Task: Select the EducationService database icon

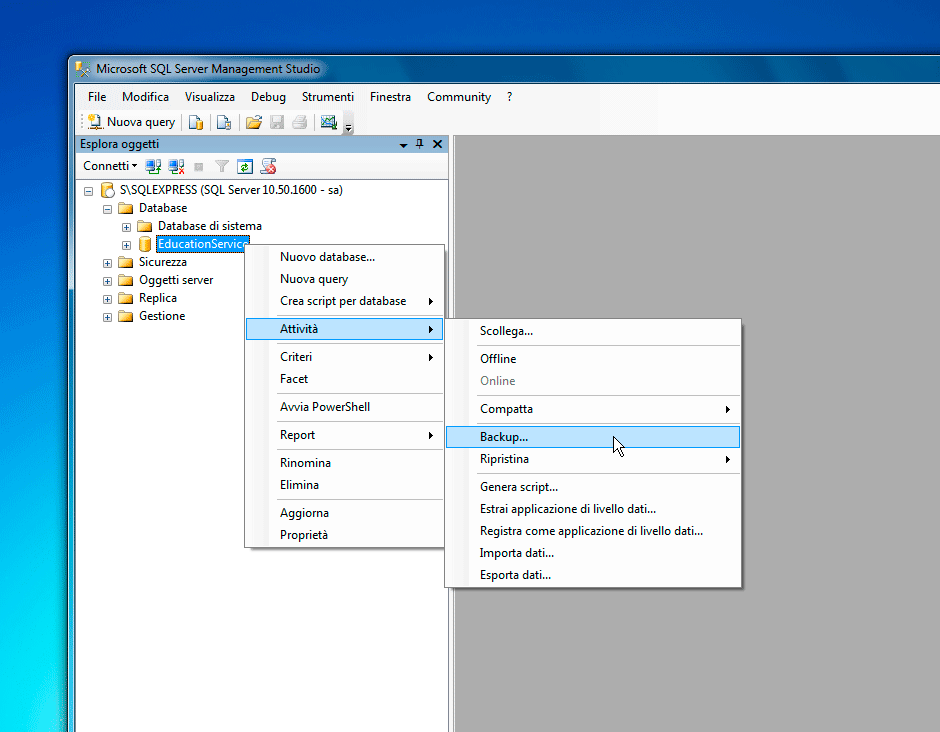Action: click(144, 244)
